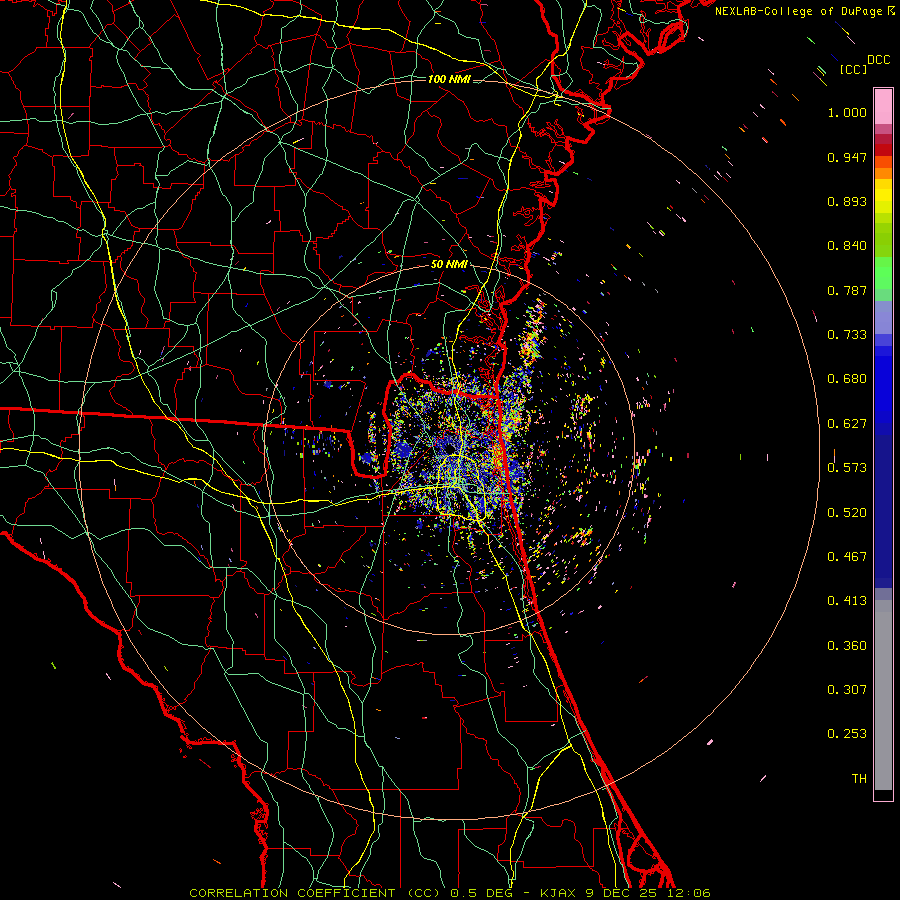The image size is (900, 900).
Task: Click the black radar site hole at map center
Action: click(x=449, y=448)
